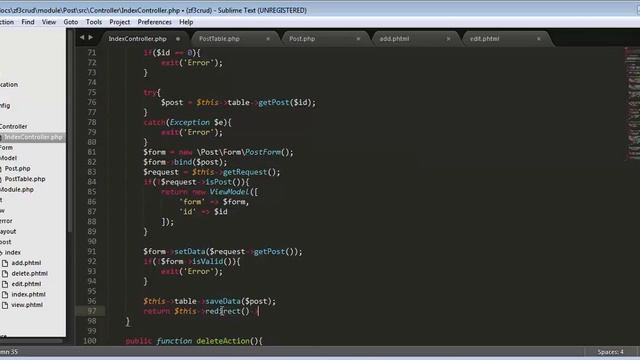Click the next tab arrow
This screenshot has height=360, width=640.
click(x=91, y=38)
